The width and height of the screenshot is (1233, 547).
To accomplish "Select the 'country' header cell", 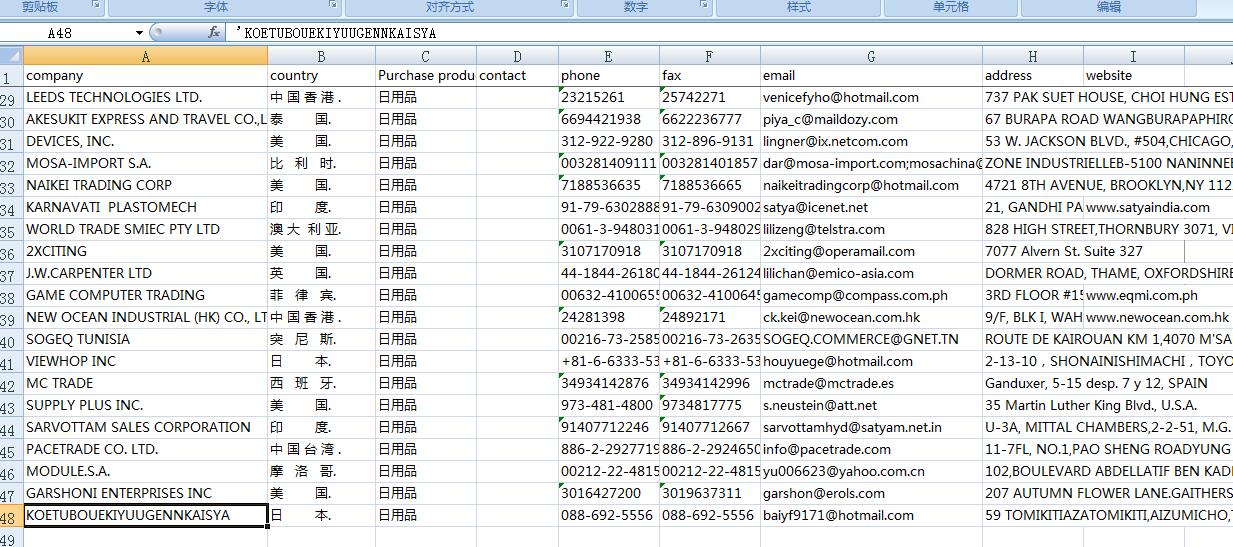I will pos(321,76).
